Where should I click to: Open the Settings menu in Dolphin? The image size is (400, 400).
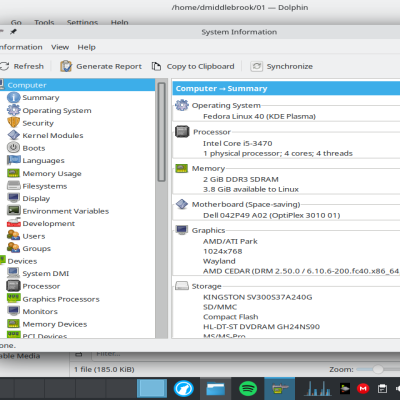click(x=82, y=22)
